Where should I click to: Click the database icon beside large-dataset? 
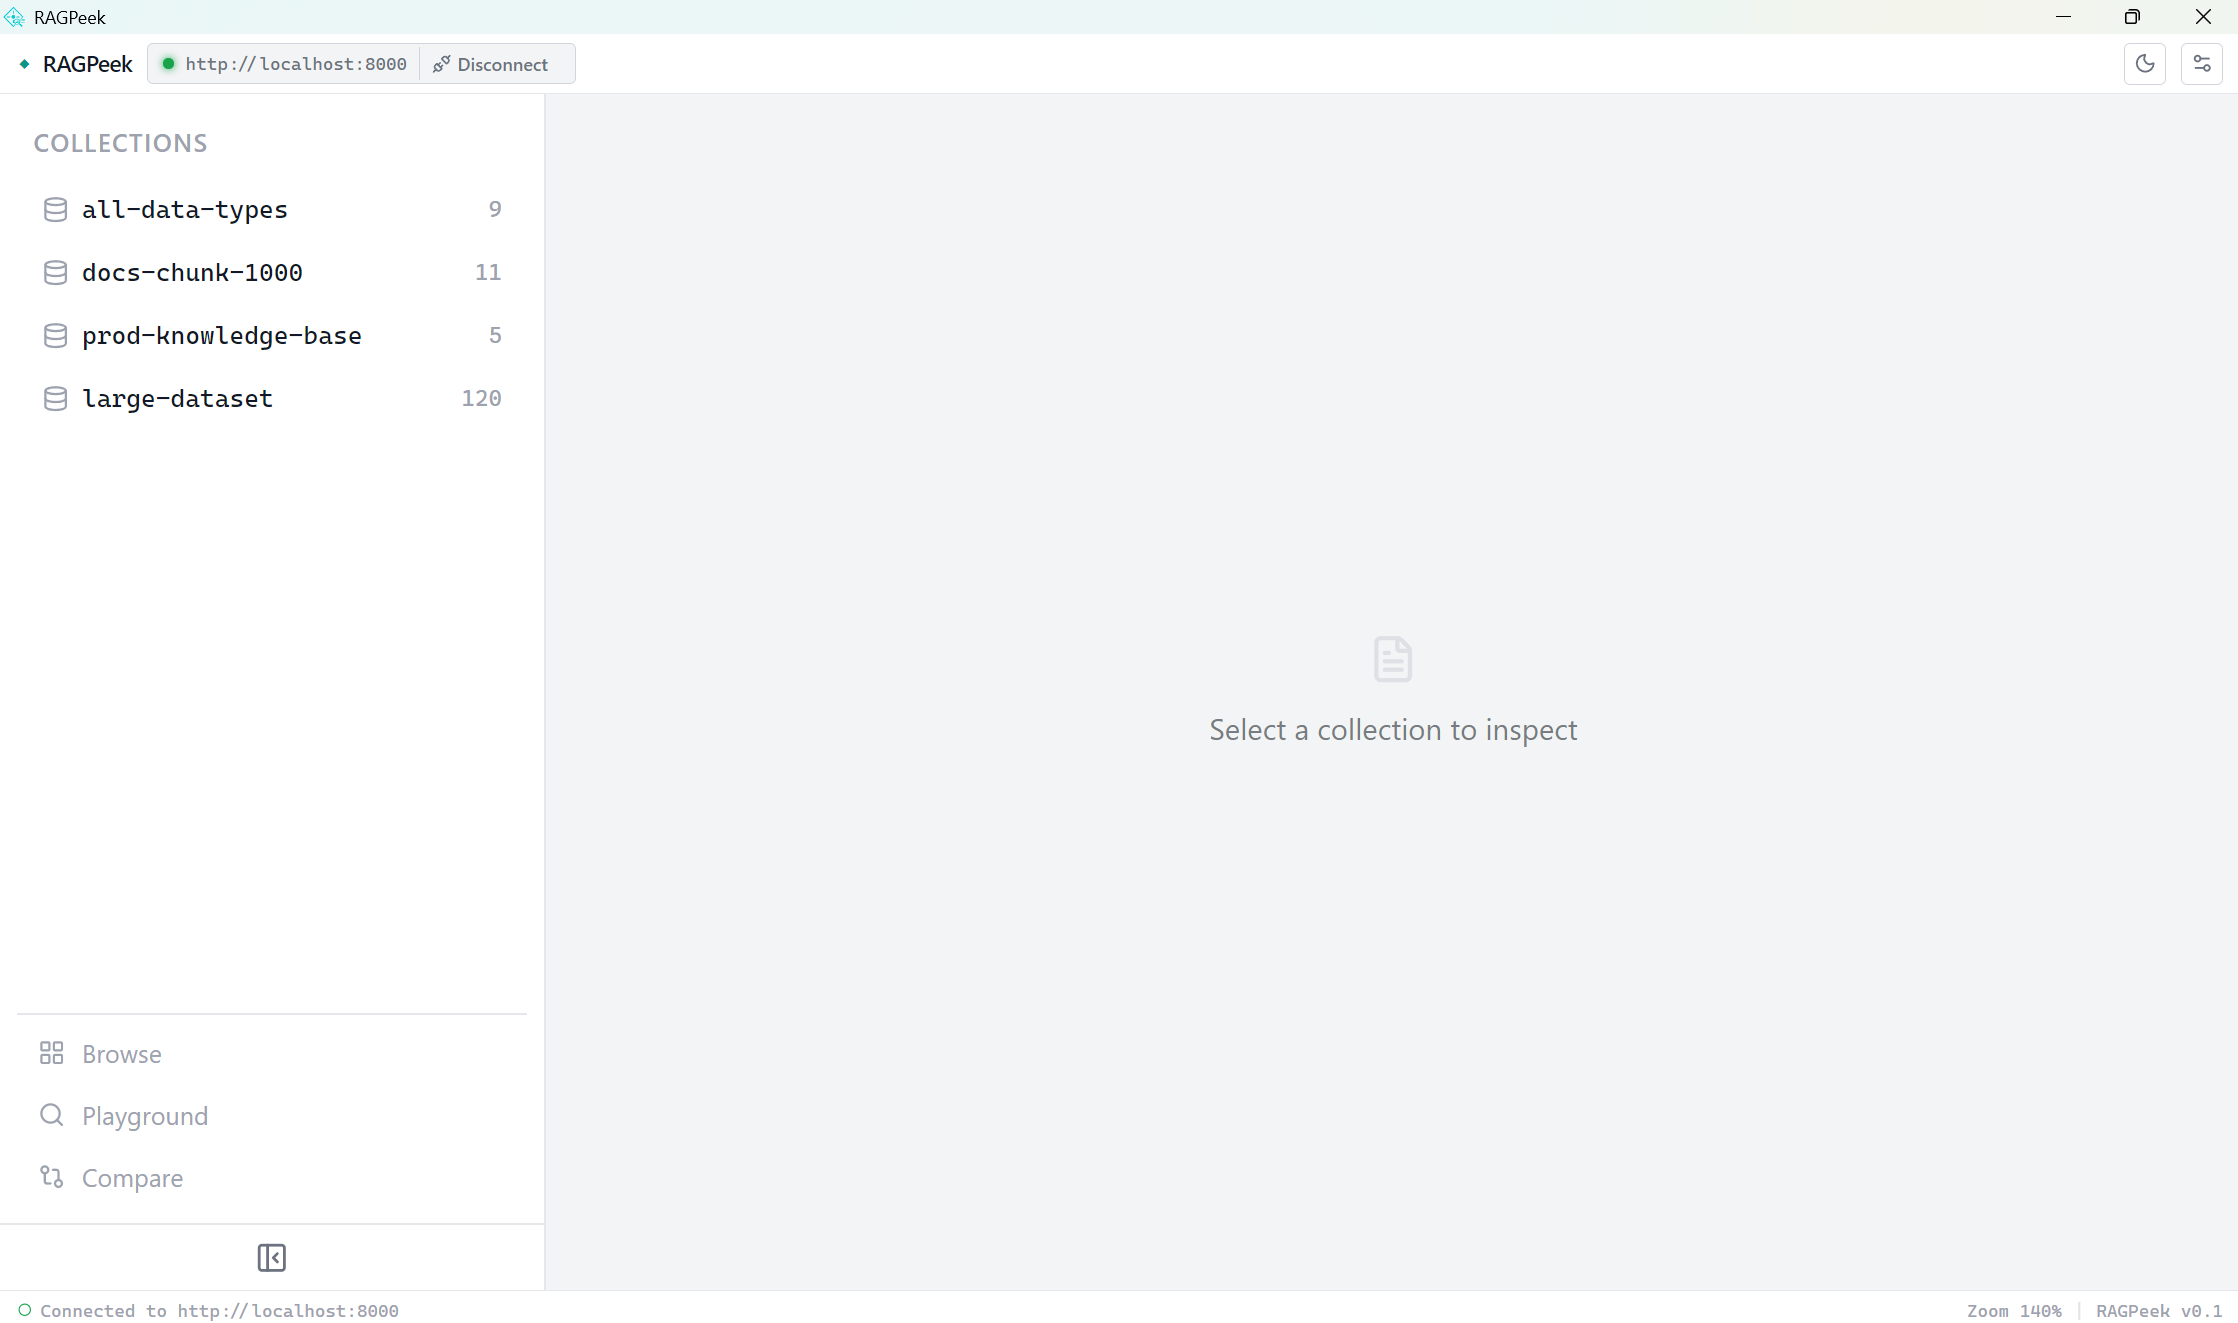coord(56,398)
